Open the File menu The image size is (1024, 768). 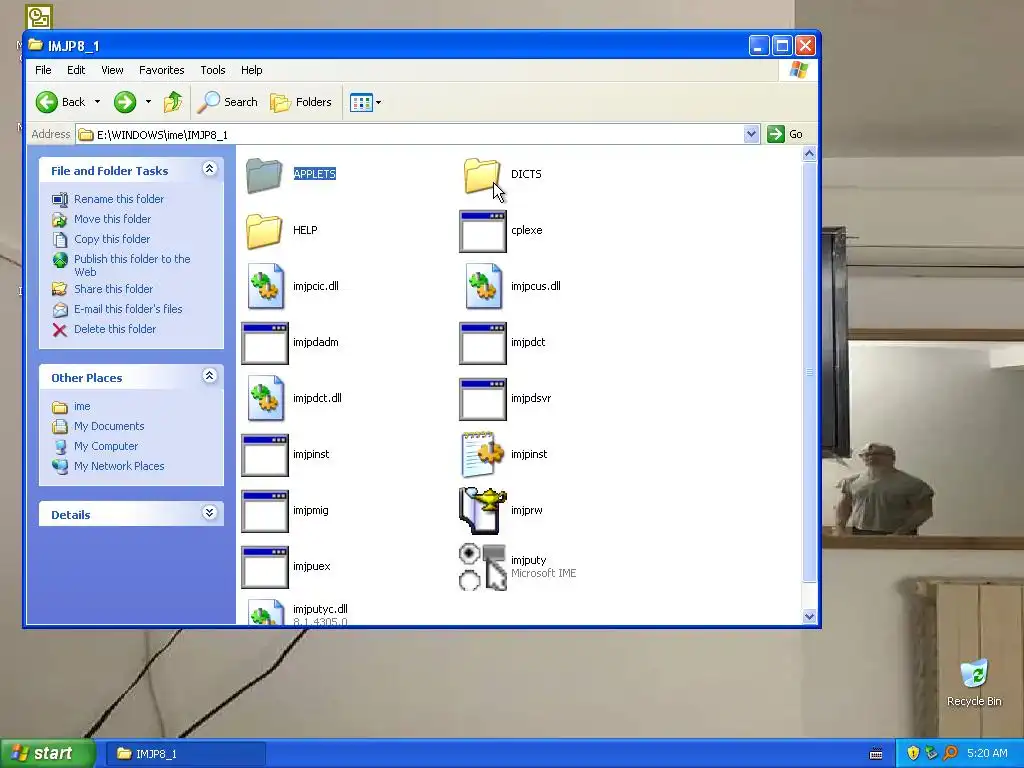tap(43, 70)
